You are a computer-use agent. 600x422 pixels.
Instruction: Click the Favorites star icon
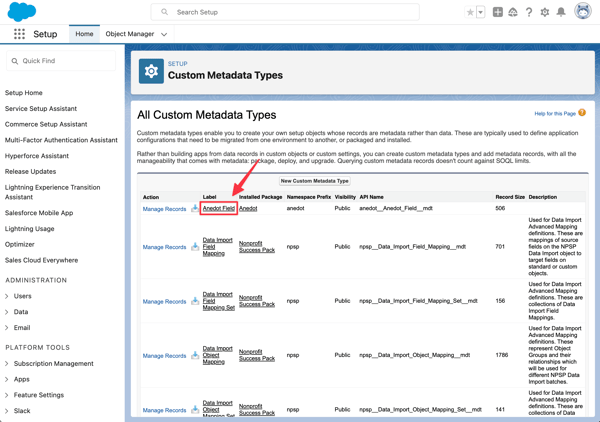pos(470,12)
